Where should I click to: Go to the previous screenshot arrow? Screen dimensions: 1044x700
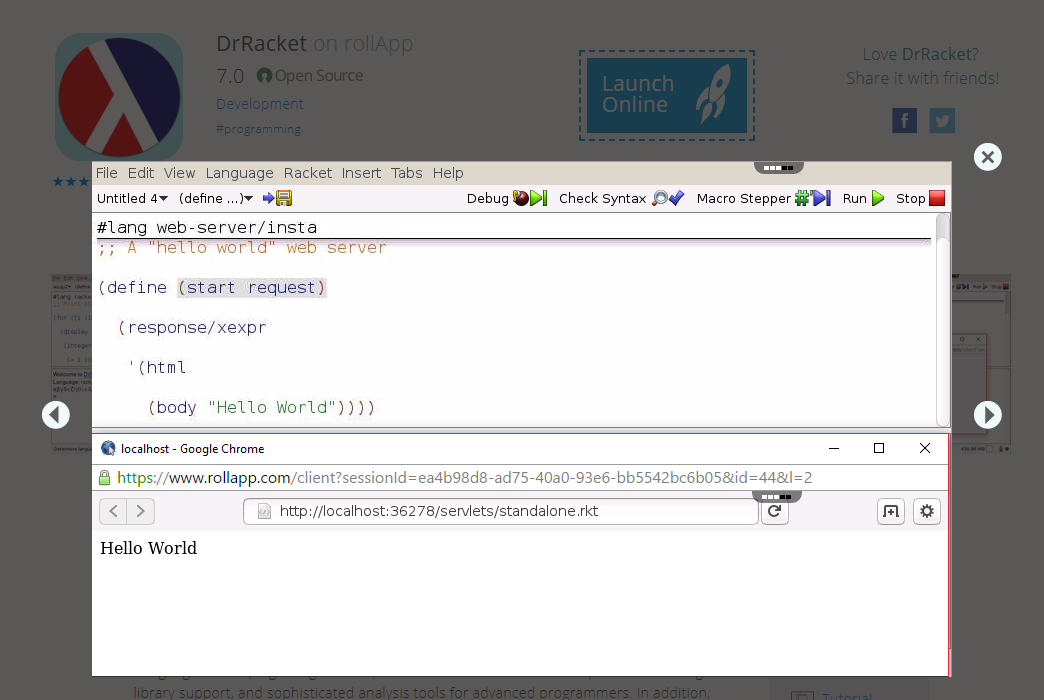(56, 415)
